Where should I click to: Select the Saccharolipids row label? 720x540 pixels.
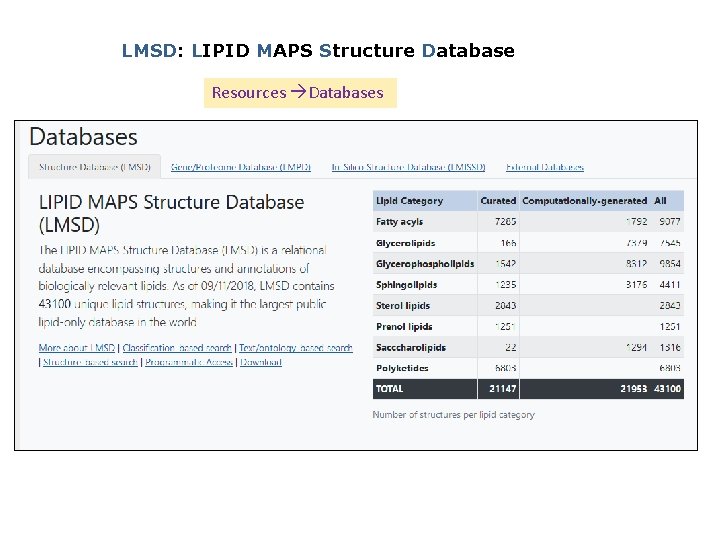coord(411,348)
